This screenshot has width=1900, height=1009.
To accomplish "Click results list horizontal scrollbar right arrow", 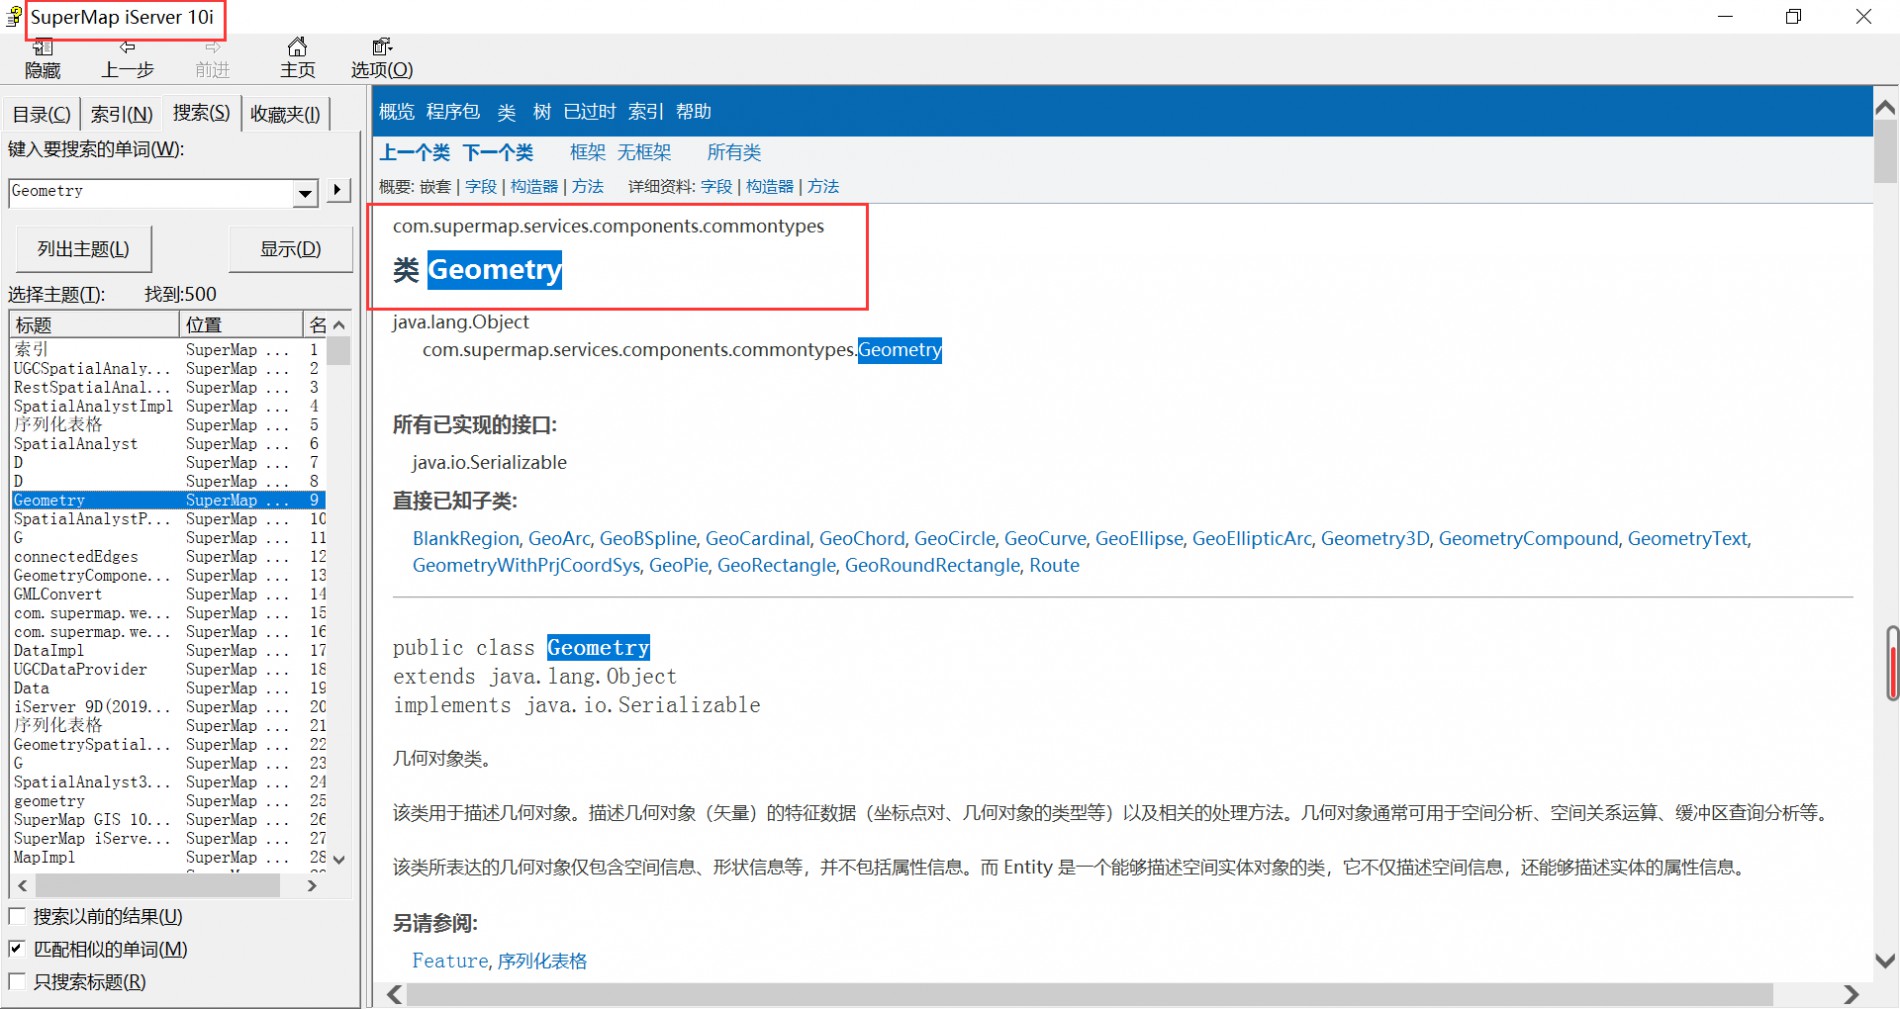I will (312, 885).
